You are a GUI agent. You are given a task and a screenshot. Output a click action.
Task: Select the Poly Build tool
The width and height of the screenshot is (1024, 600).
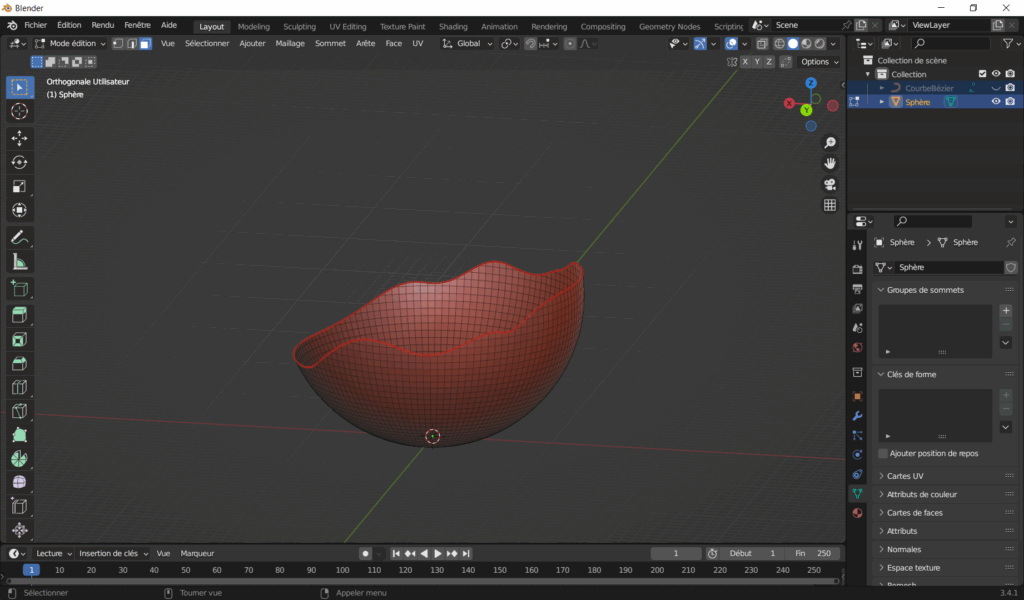20,435
